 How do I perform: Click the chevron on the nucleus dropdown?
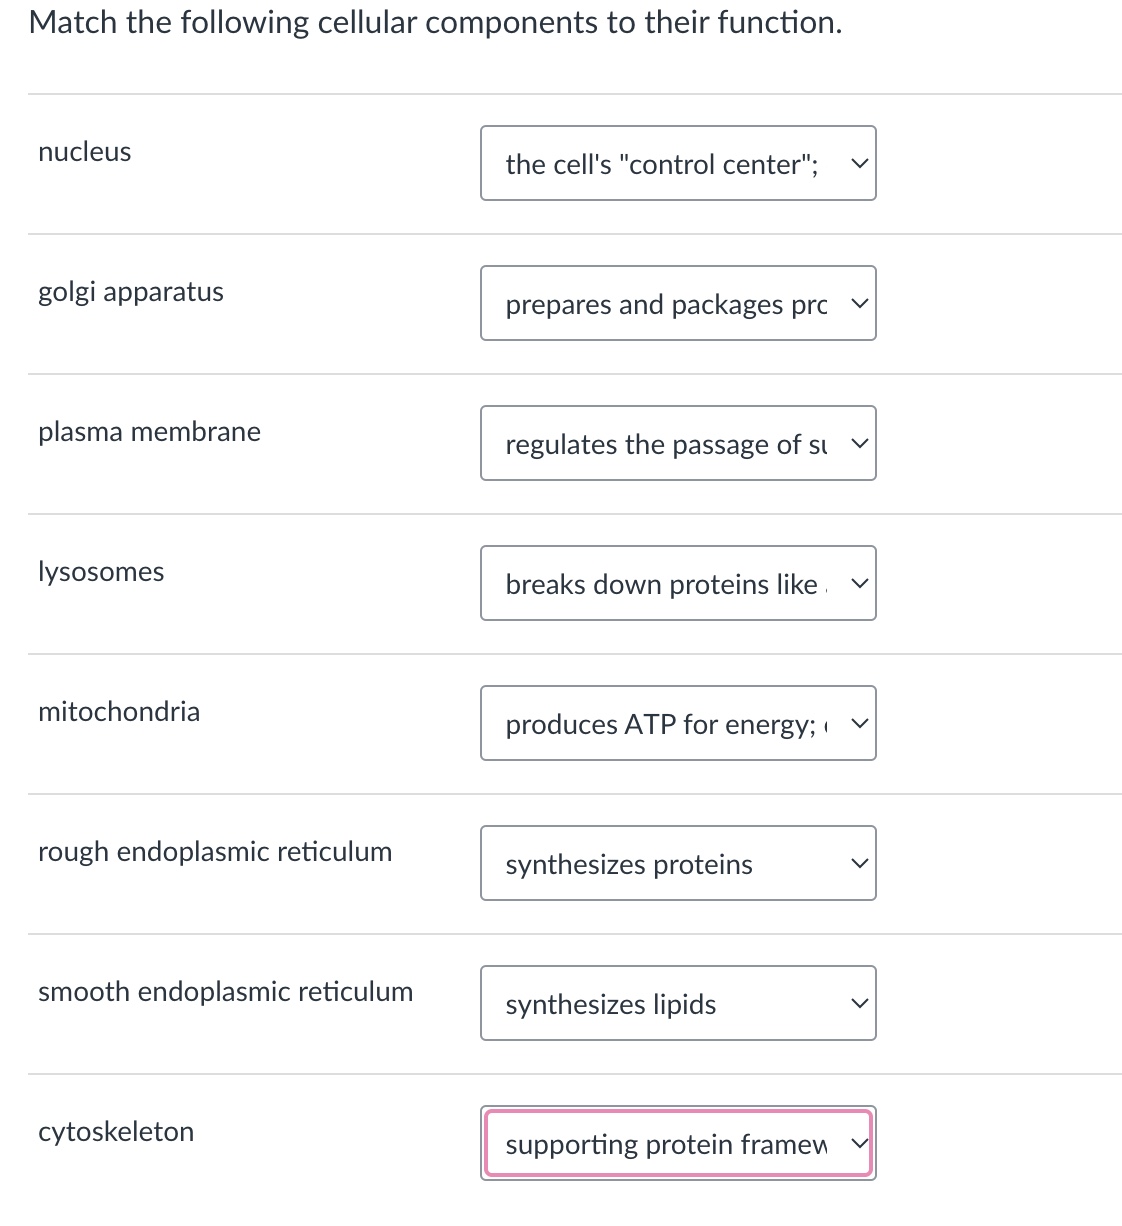coord(858,163)
